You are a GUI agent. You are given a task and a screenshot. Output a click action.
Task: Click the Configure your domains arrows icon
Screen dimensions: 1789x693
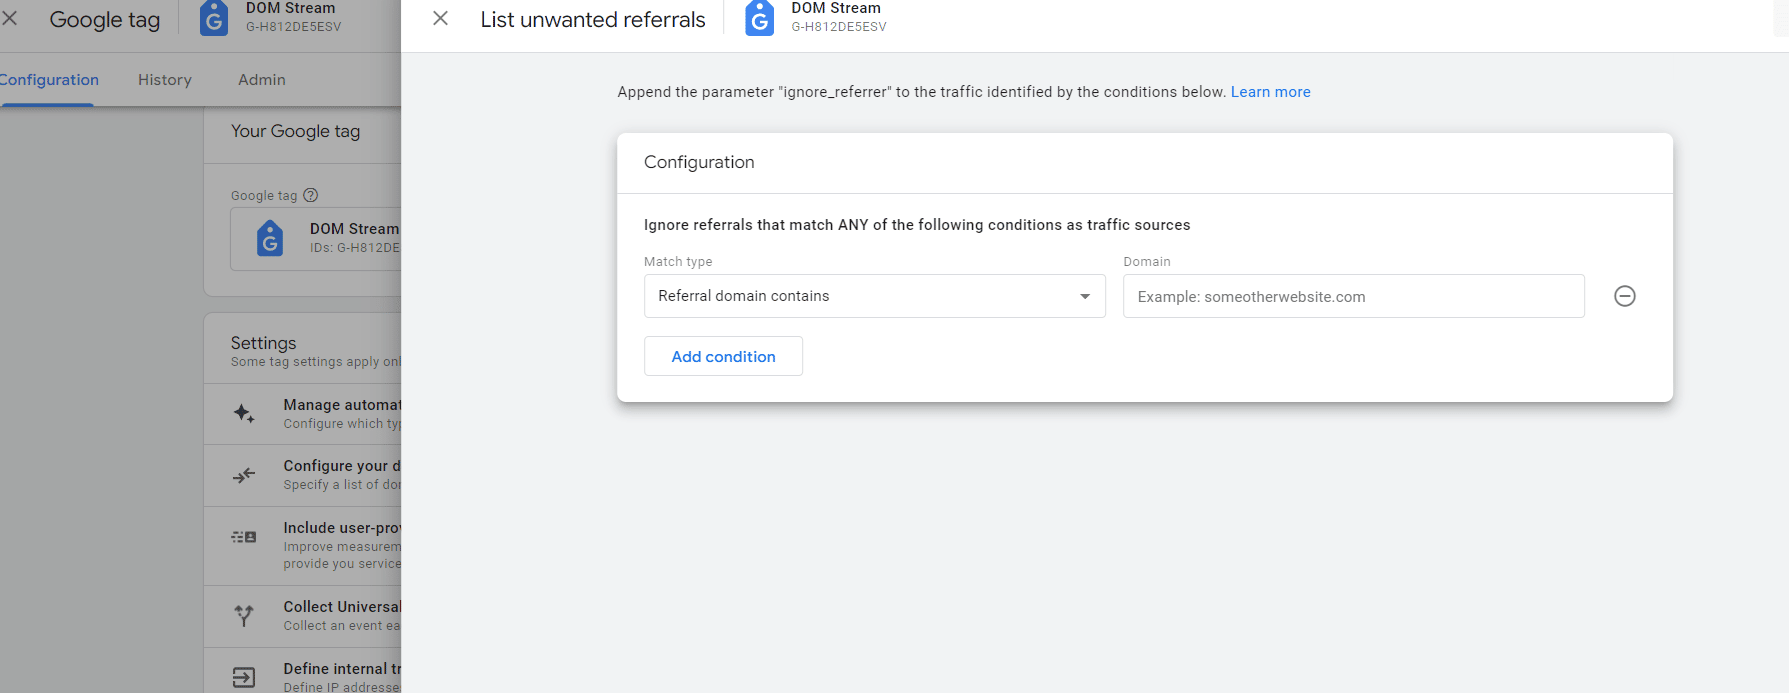[244, 475]
